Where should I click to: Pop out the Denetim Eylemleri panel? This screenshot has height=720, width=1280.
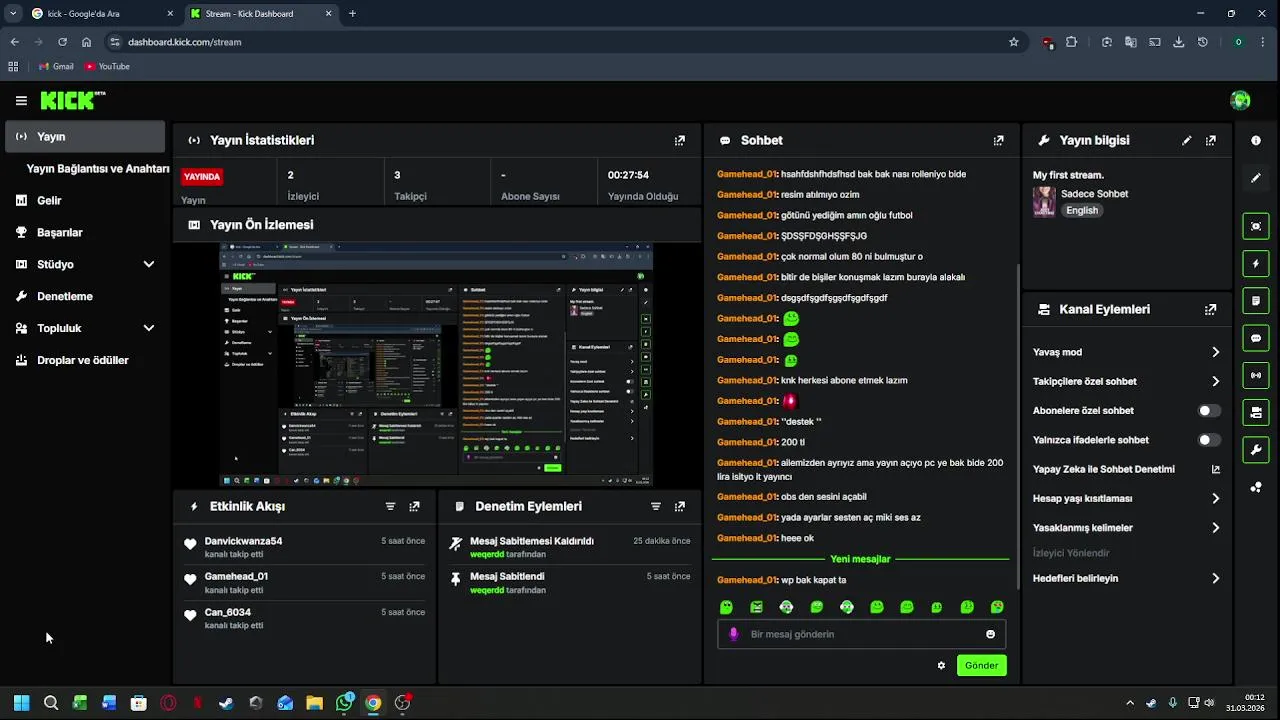pyautogui.click(x=680, y=507)
